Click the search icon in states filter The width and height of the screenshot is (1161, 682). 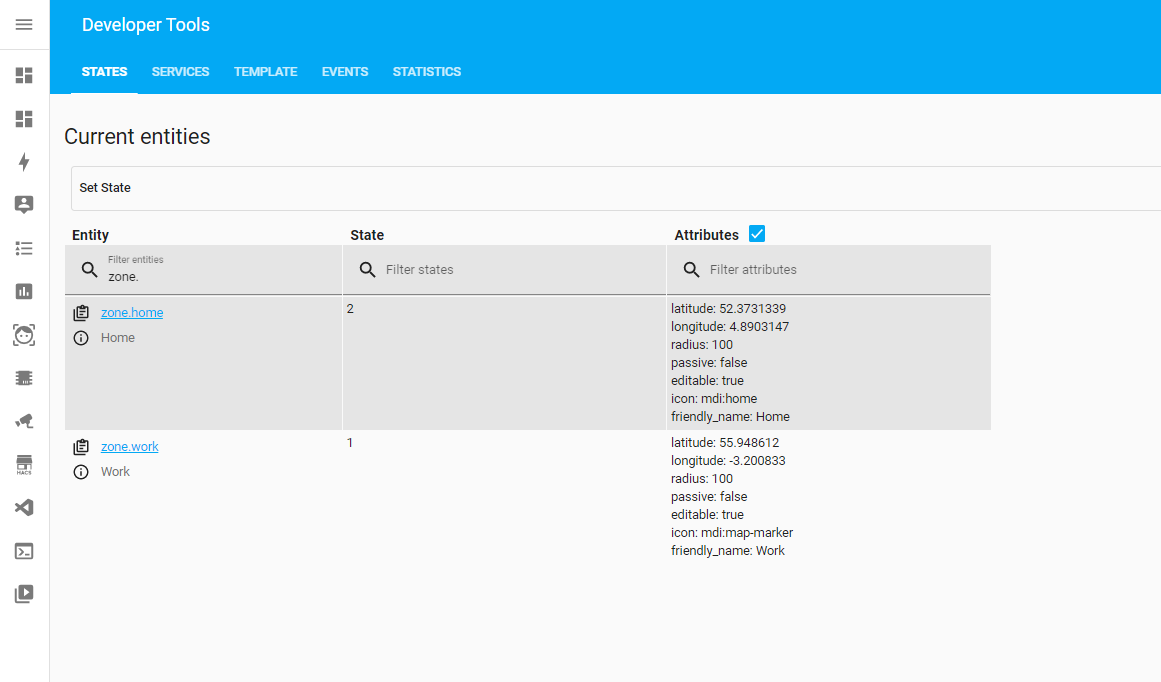367,270
